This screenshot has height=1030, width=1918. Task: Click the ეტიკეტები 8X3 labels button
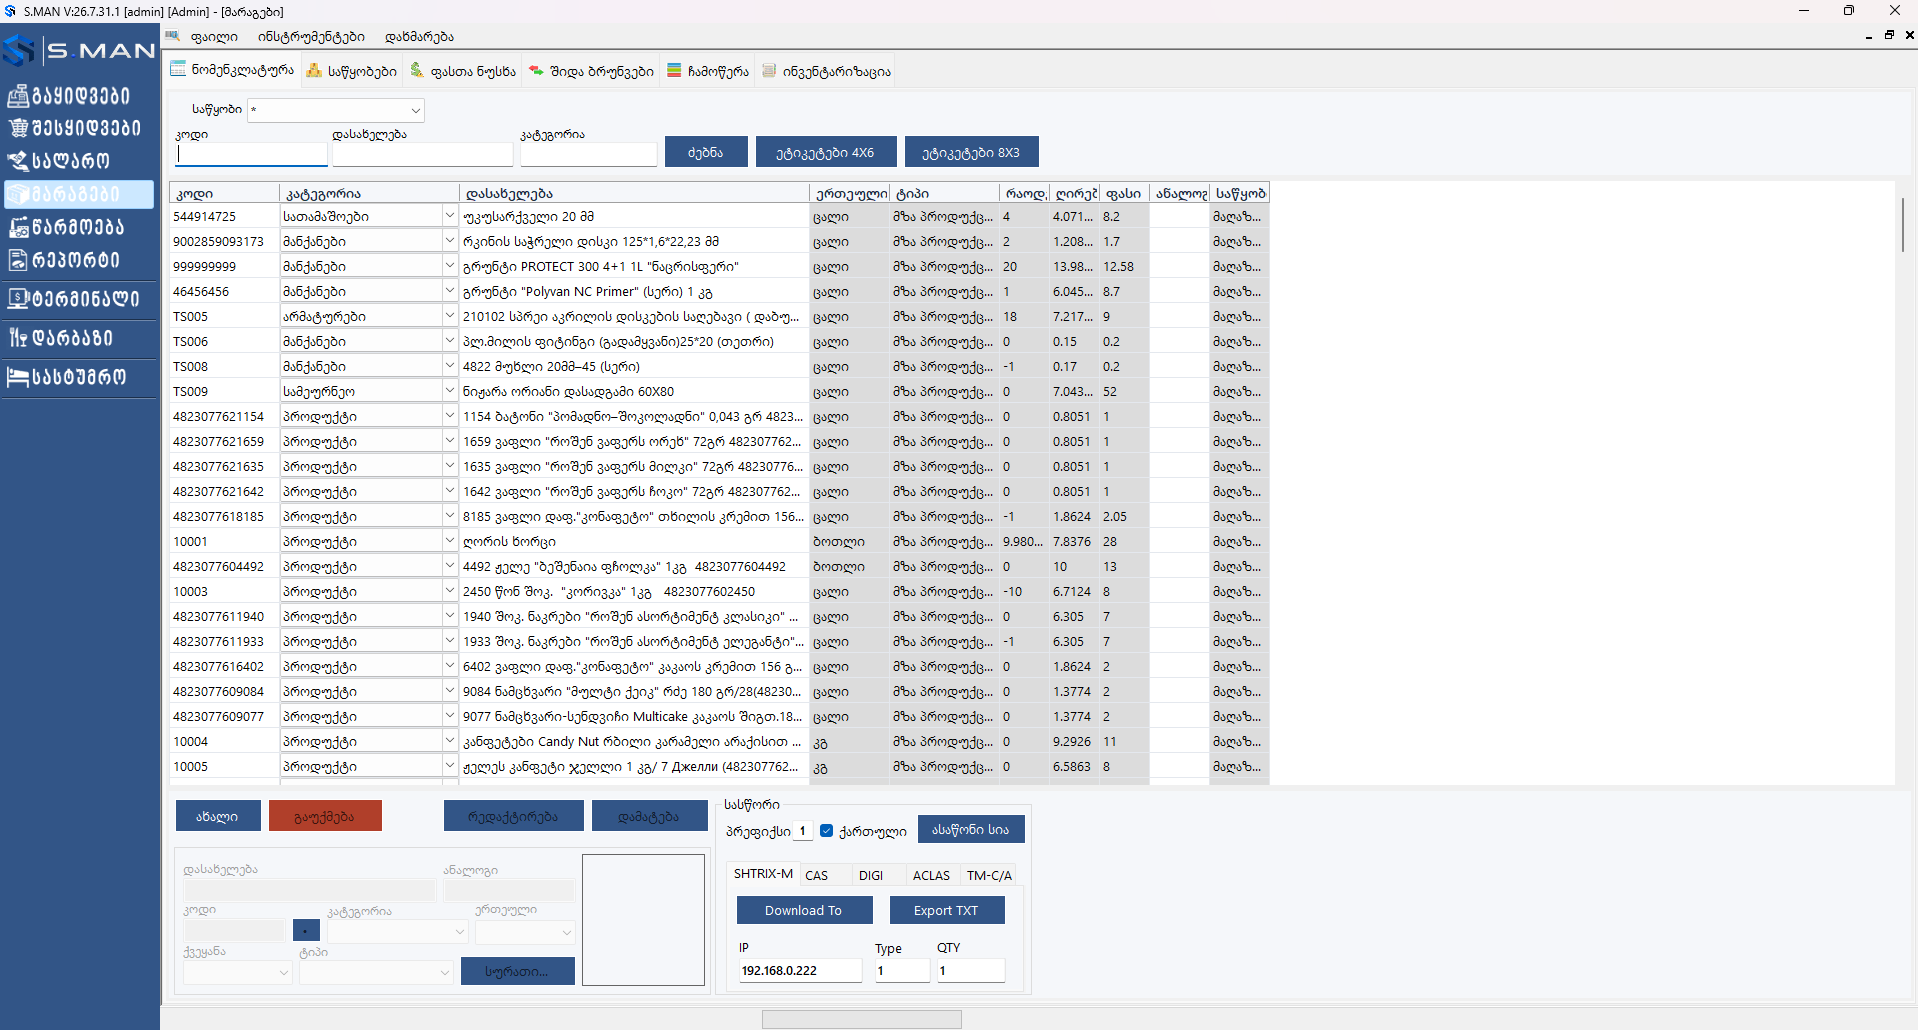[971, 152]
